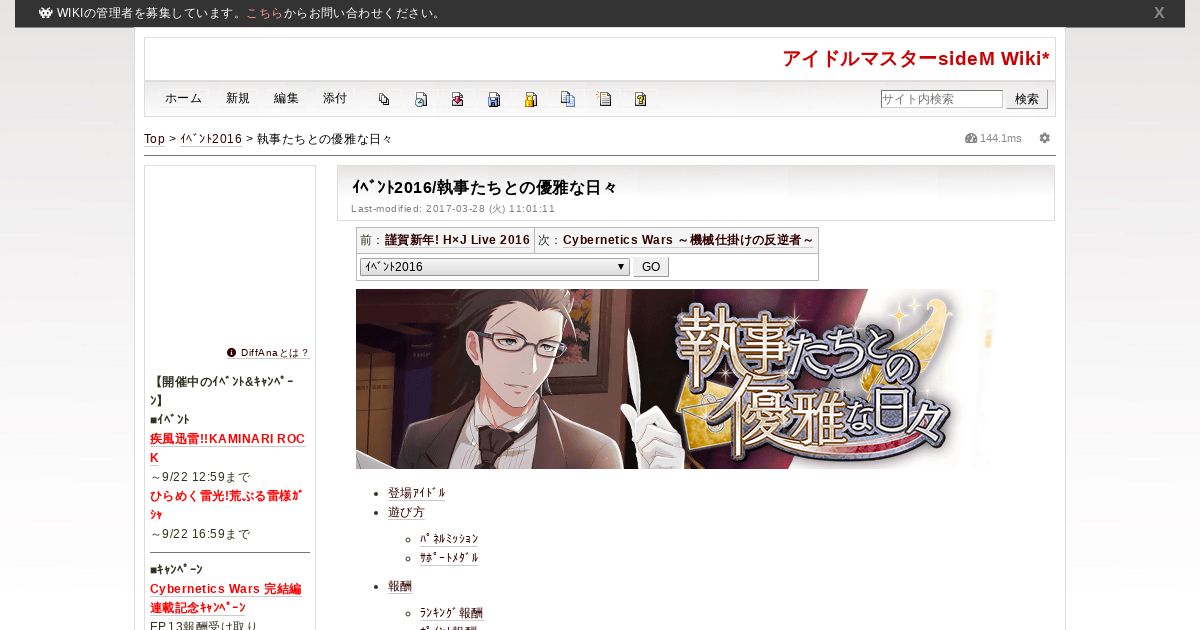Image resolution: width=1200 pixels, height=630 pixels.
Task: Go to Top in breadcrumb
Action: click(x=154, y=139)
